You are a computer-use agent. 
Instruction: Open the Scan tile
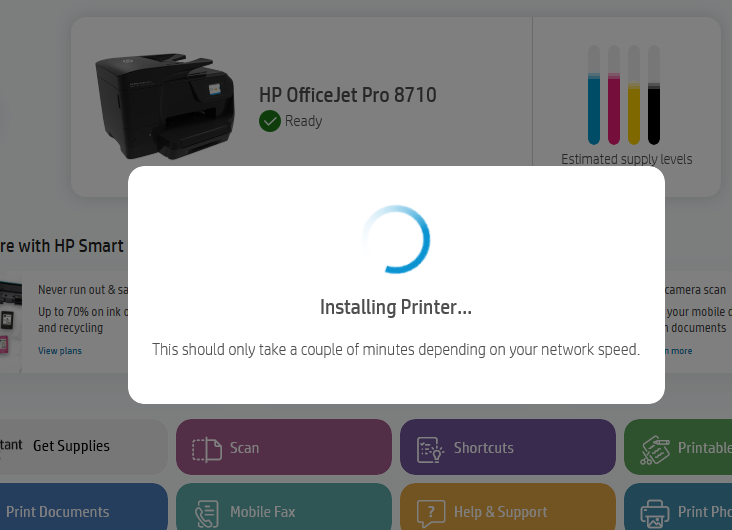(284, 447)
